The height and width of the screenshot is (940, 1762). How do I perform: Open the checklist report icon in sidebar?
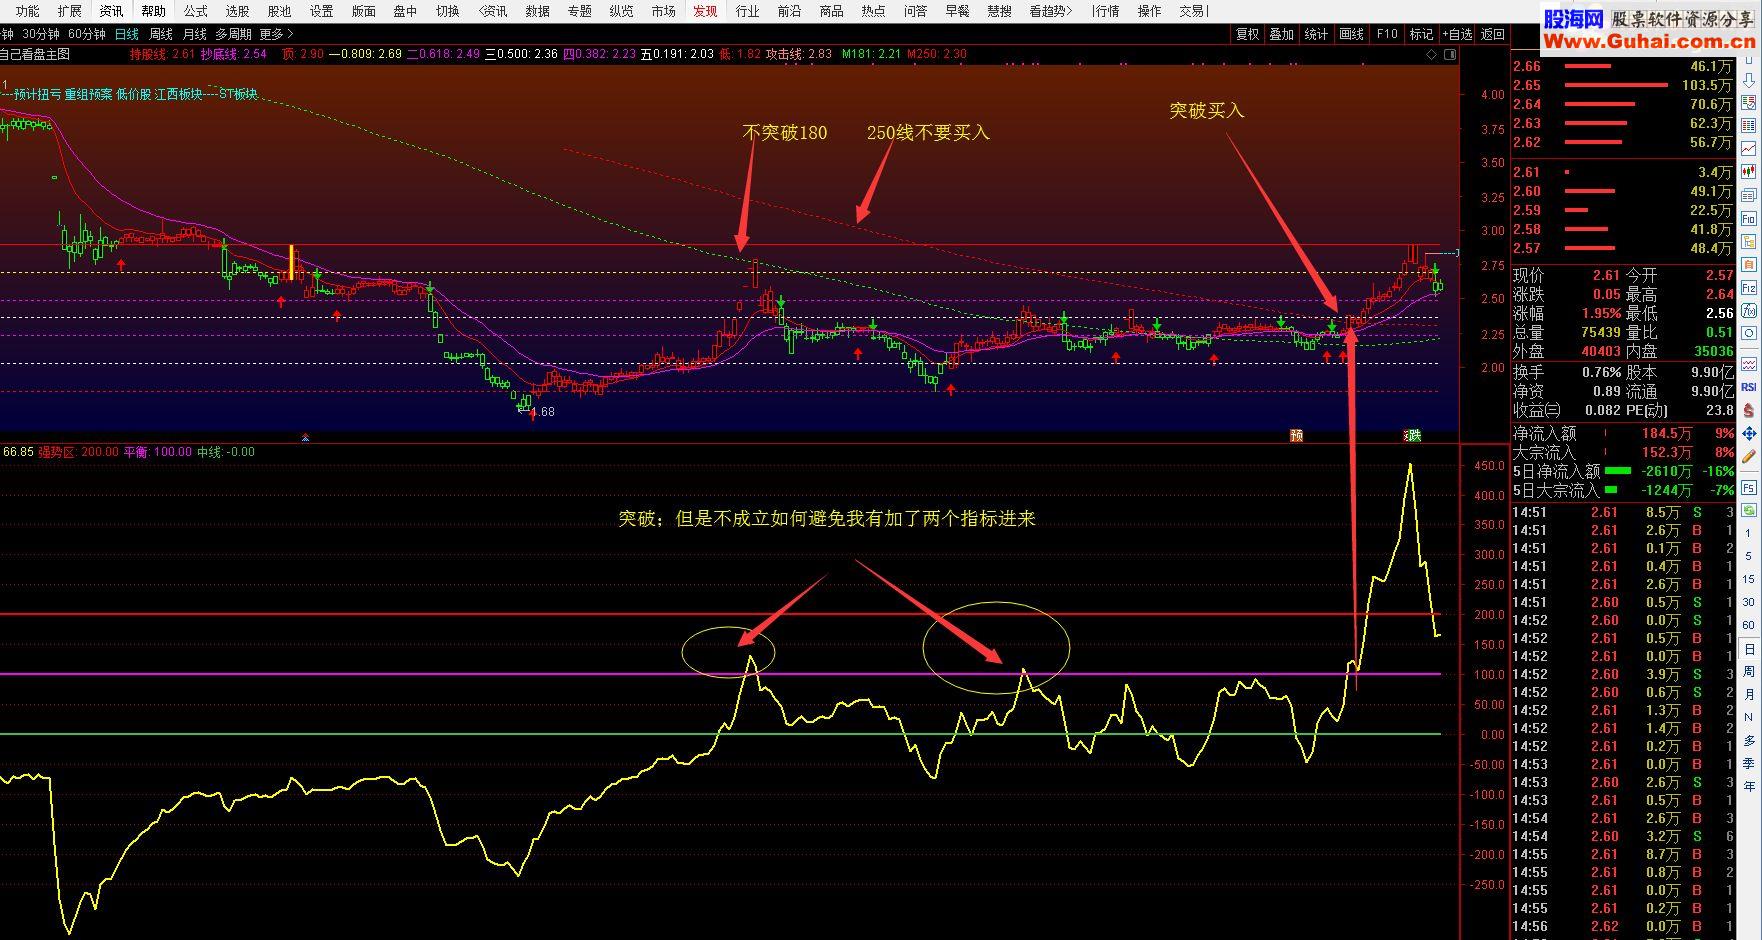[1749, 102]
